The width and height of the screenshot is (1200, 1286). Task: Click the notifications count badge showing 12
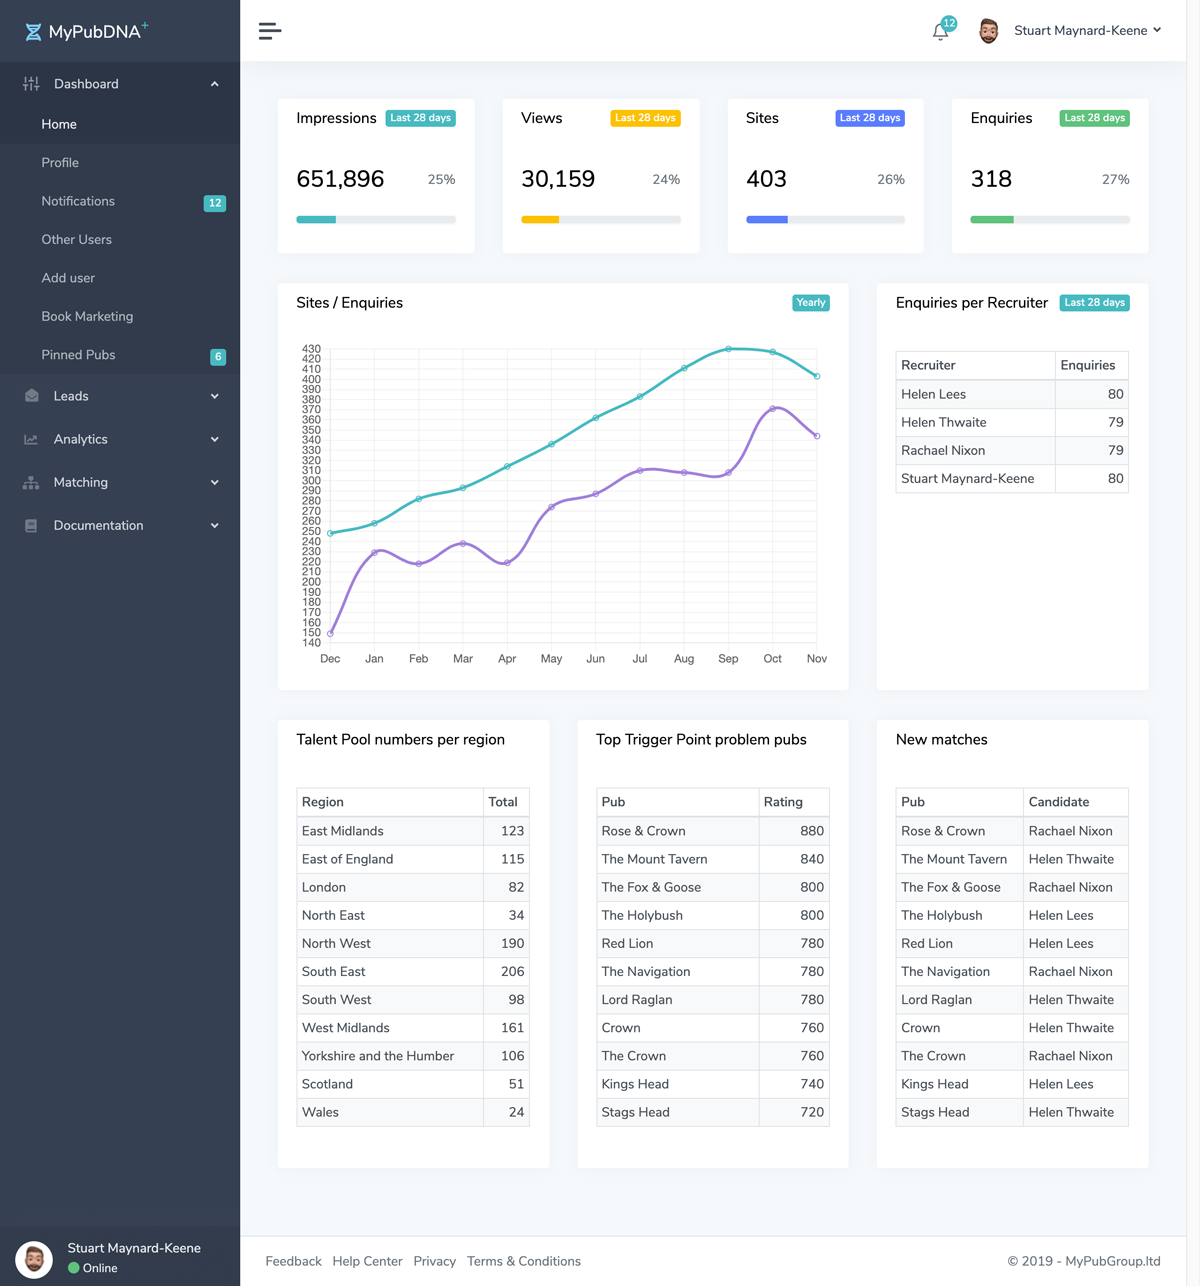click(215, 203)
